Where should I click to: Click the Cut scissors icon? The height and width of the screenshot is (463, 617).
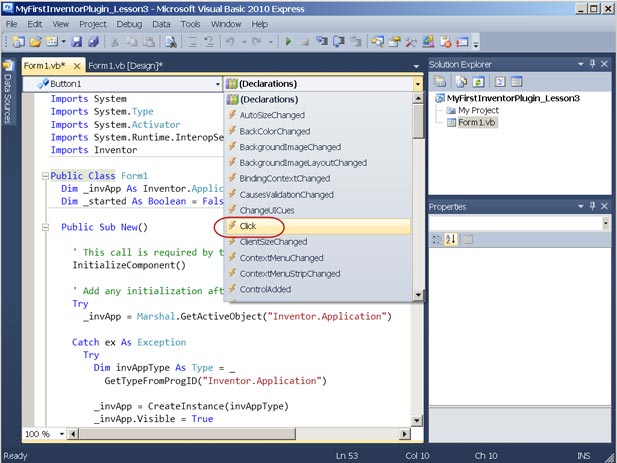(115, 42)
